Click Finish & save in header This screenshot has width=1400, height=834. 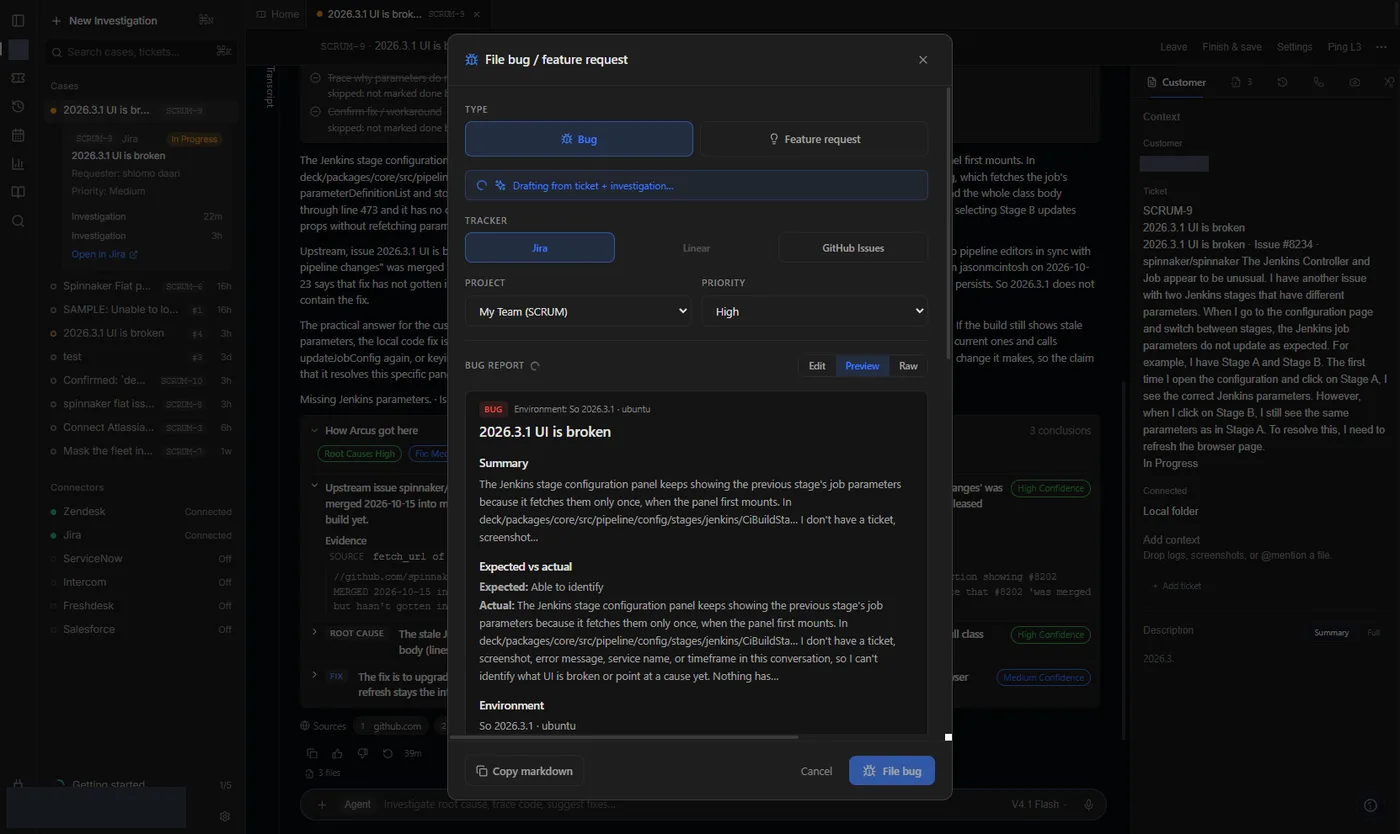coord(1232,47)
